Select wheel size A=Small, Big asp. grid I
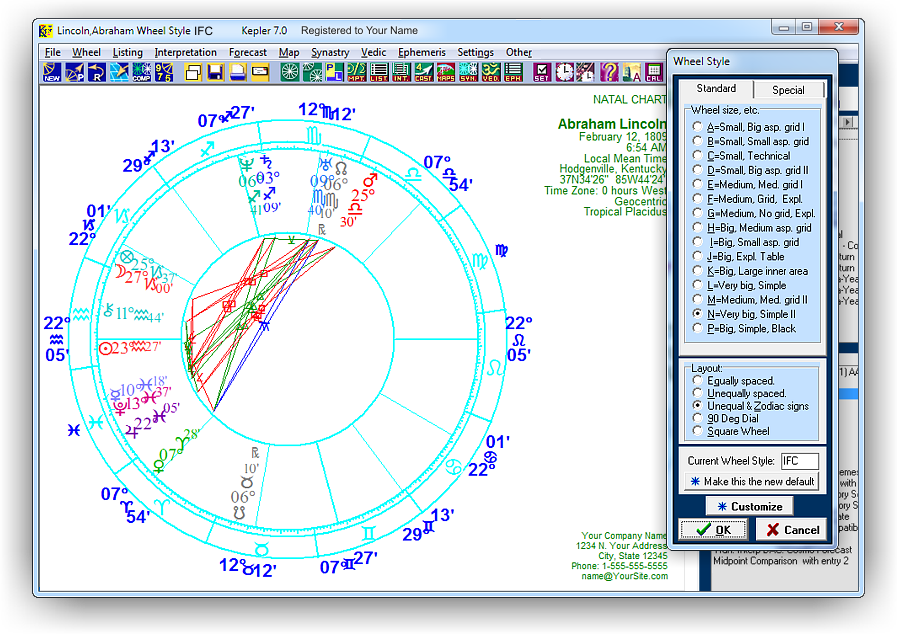Viewport: 897px width, 634px height. point(697,125)
